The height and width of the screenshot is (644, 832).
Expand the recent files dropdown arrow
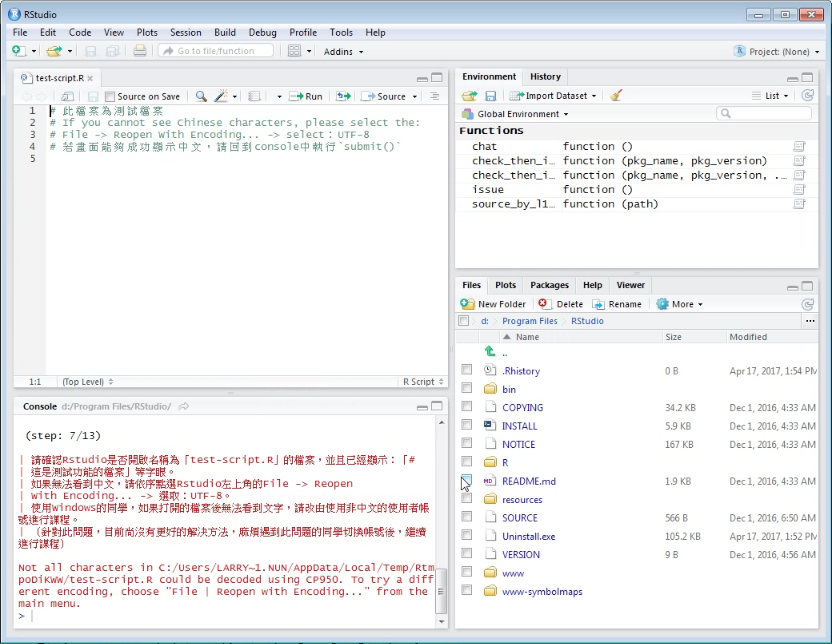click(x=70, y=51)
